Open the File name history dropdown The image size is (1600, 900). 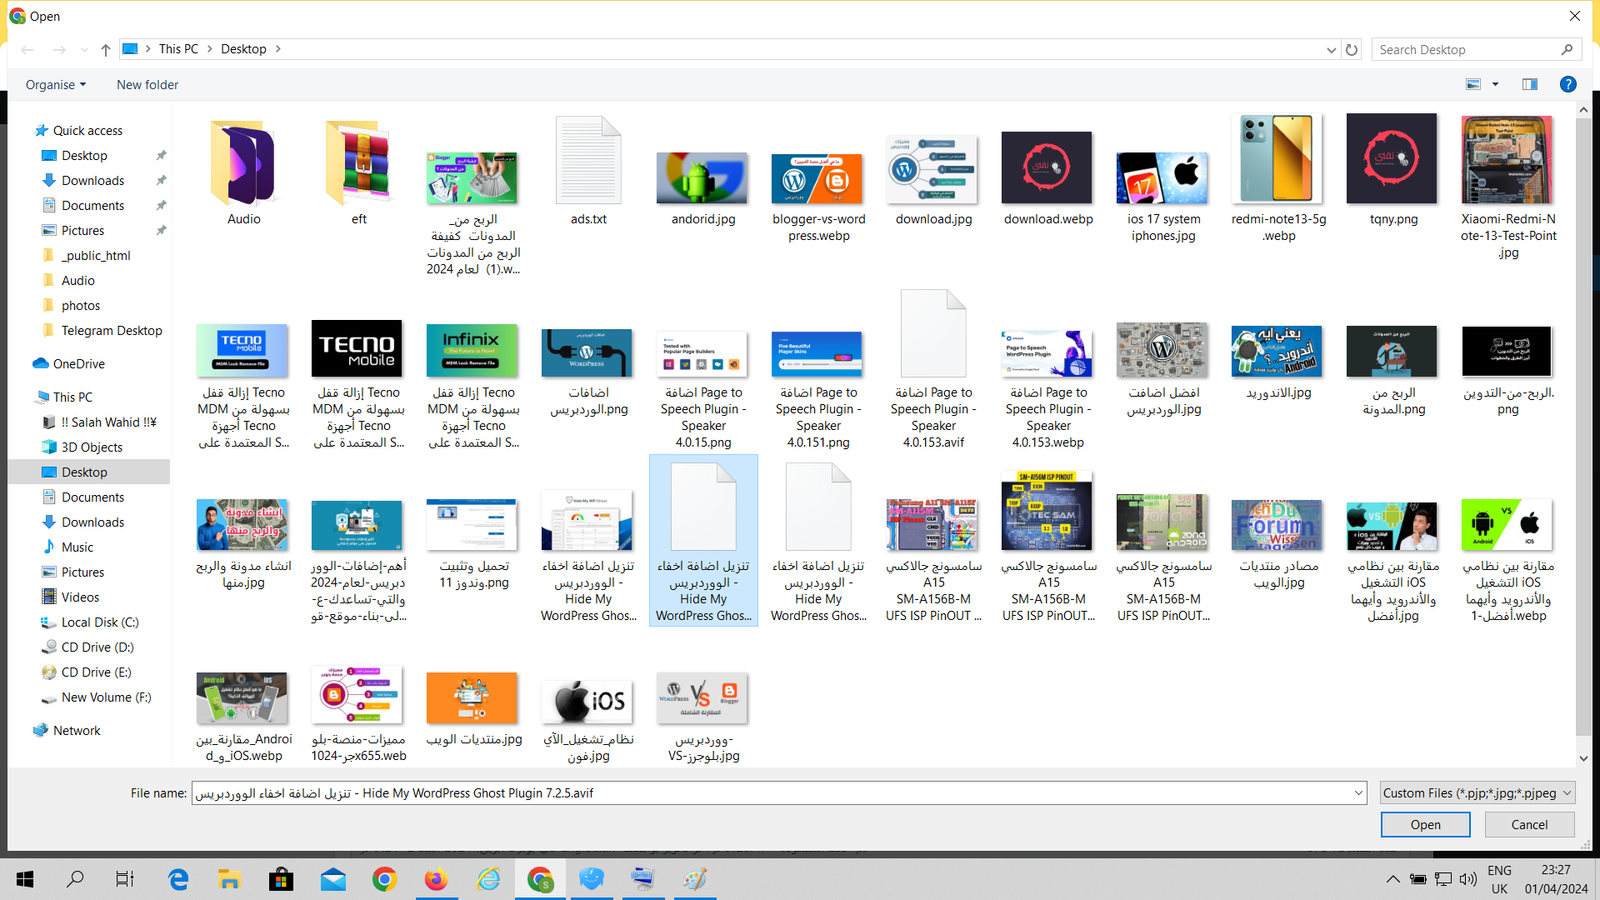[1358, 793]
